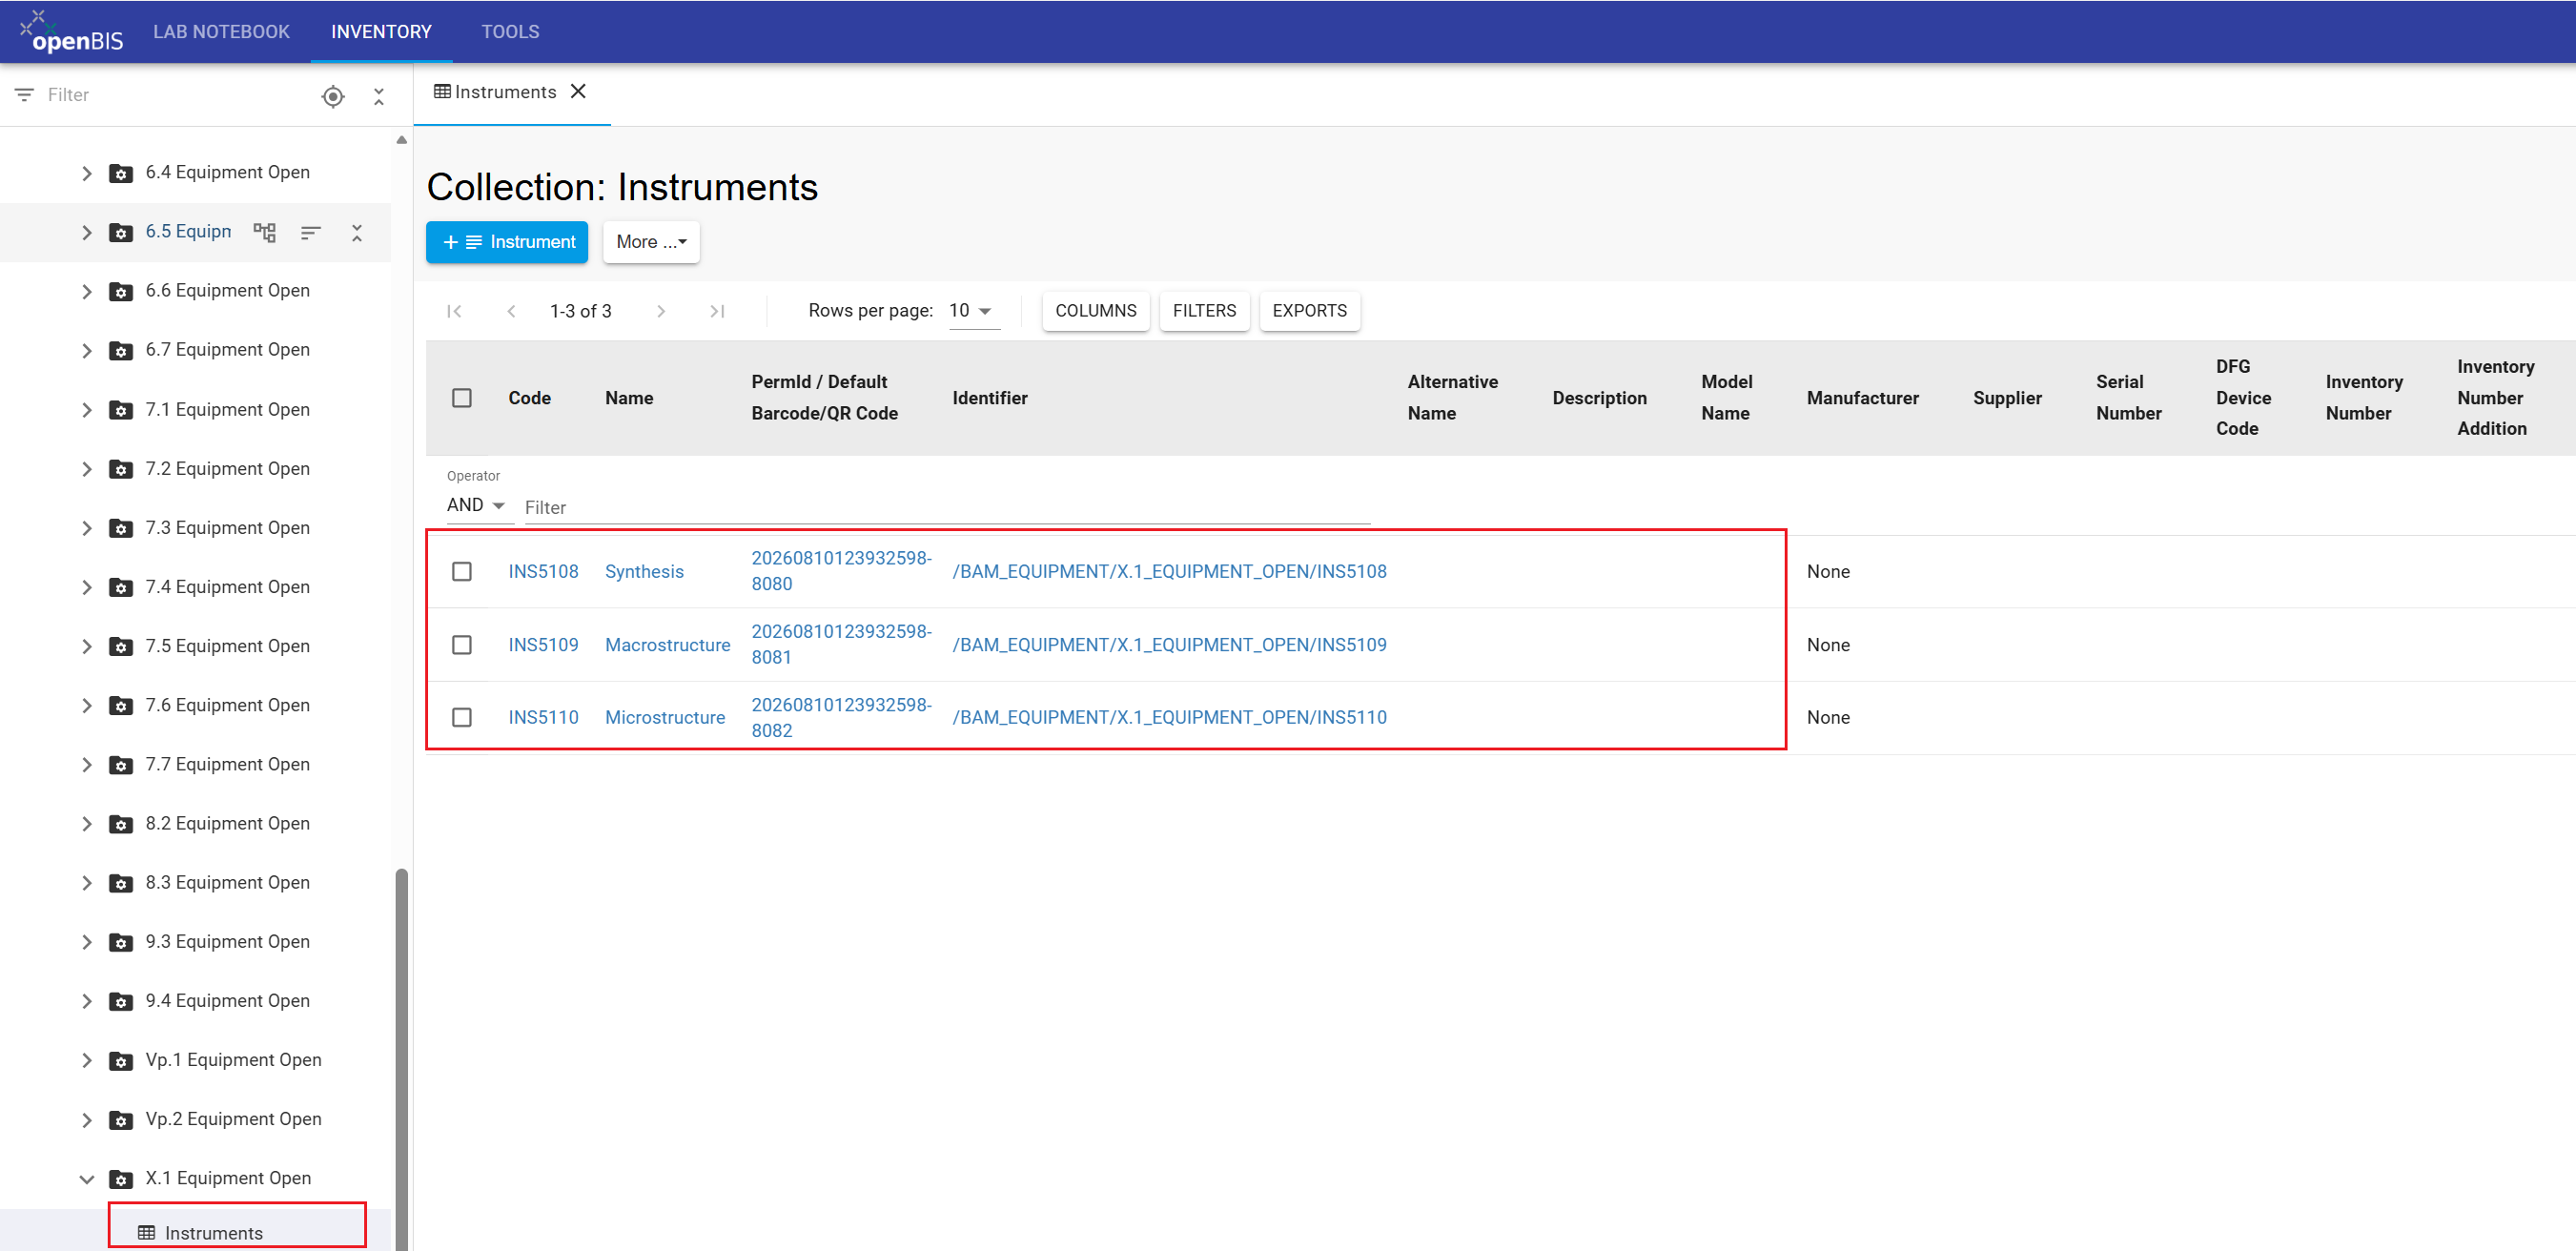
Task: Check the INS5109 row checkbox
Action: click(462, 645)
